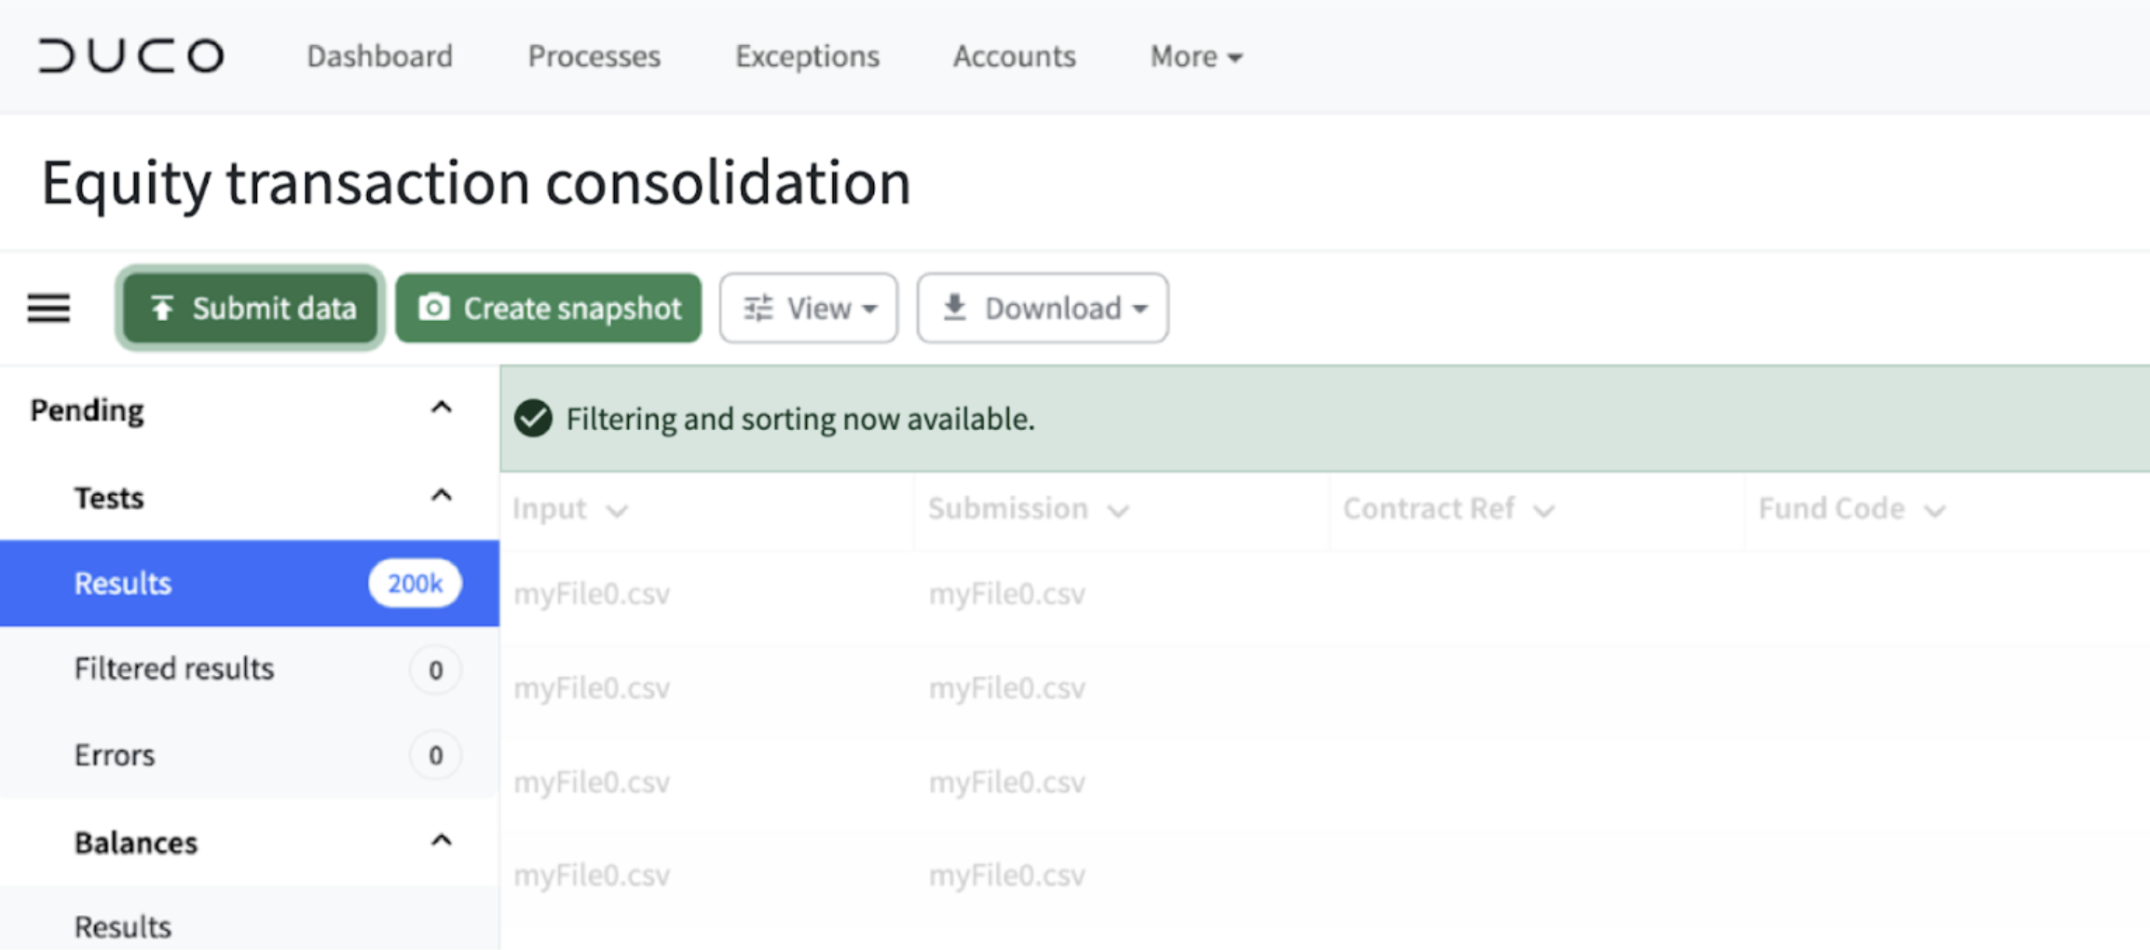
Task: Open the Input column sort dropdown
Action: 617,511
